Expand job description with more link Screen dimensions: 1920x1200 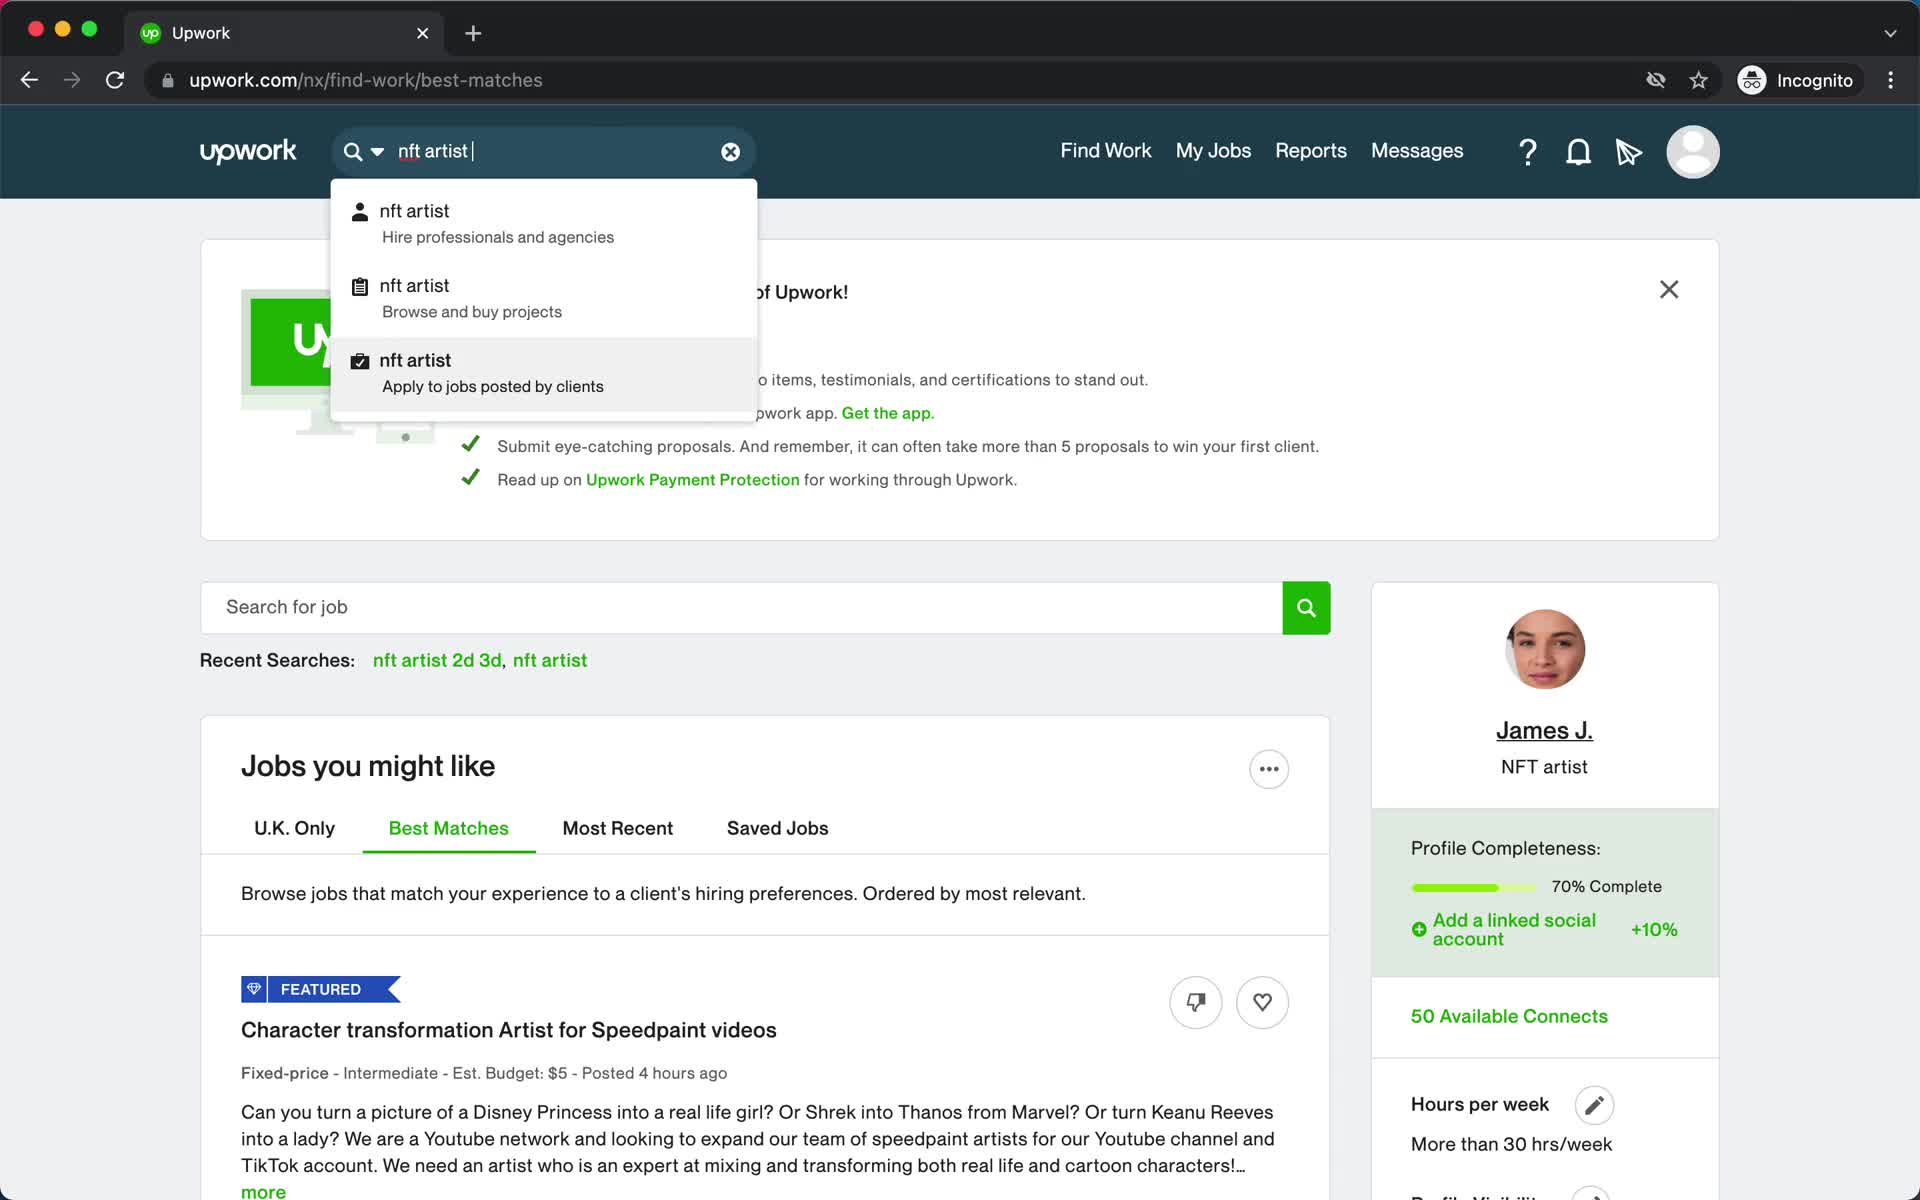(x=263, y=1191)
